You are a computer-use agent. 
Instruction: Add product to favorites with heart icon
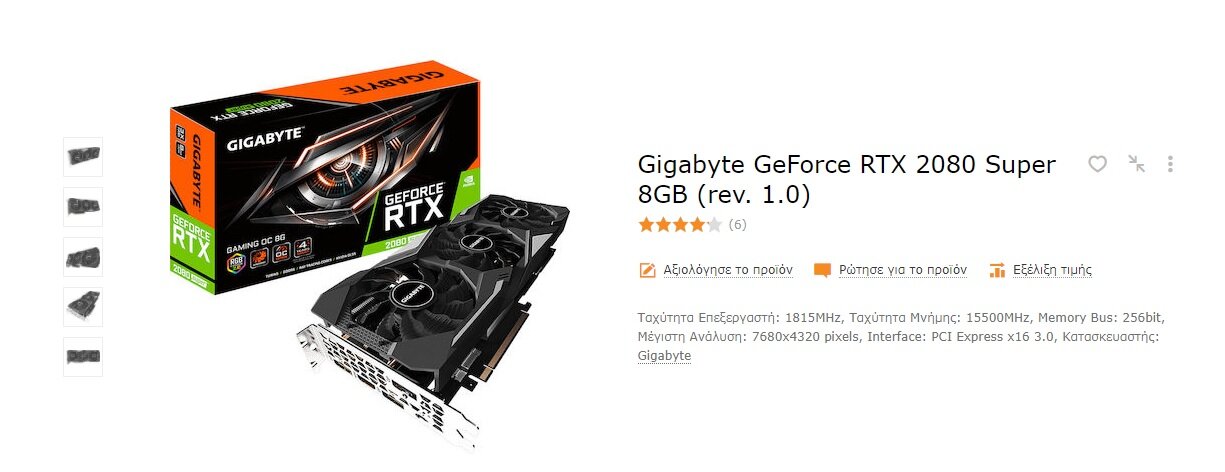(1097, 164)
